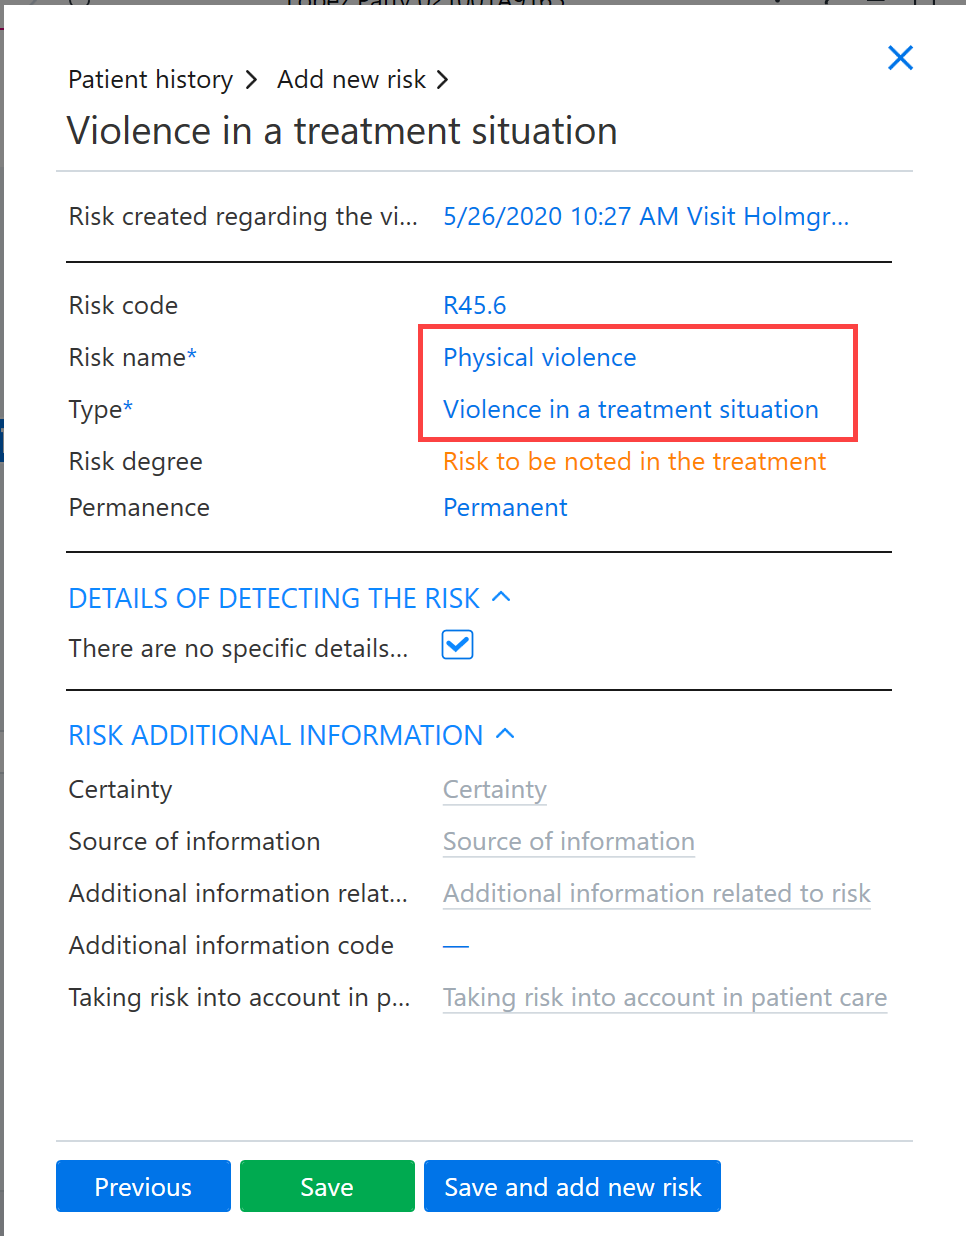Click the green Save button
The height and width of the screenshot is (1236, 966).
point(327,1186)
